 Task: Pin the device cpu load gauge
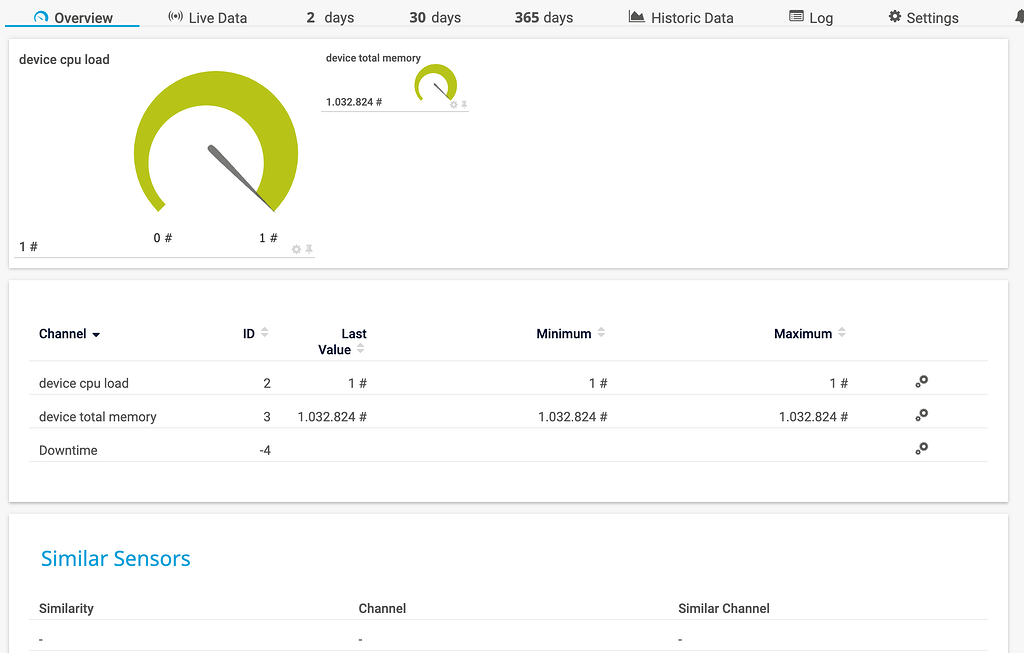[x=309, y=249]
